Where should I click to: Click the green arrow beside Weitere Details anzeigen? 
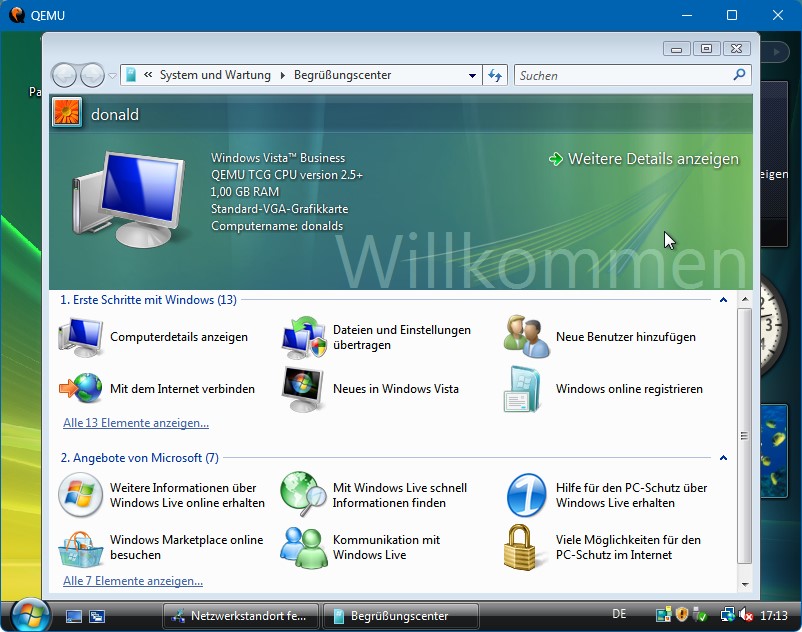tap(555, 159)
